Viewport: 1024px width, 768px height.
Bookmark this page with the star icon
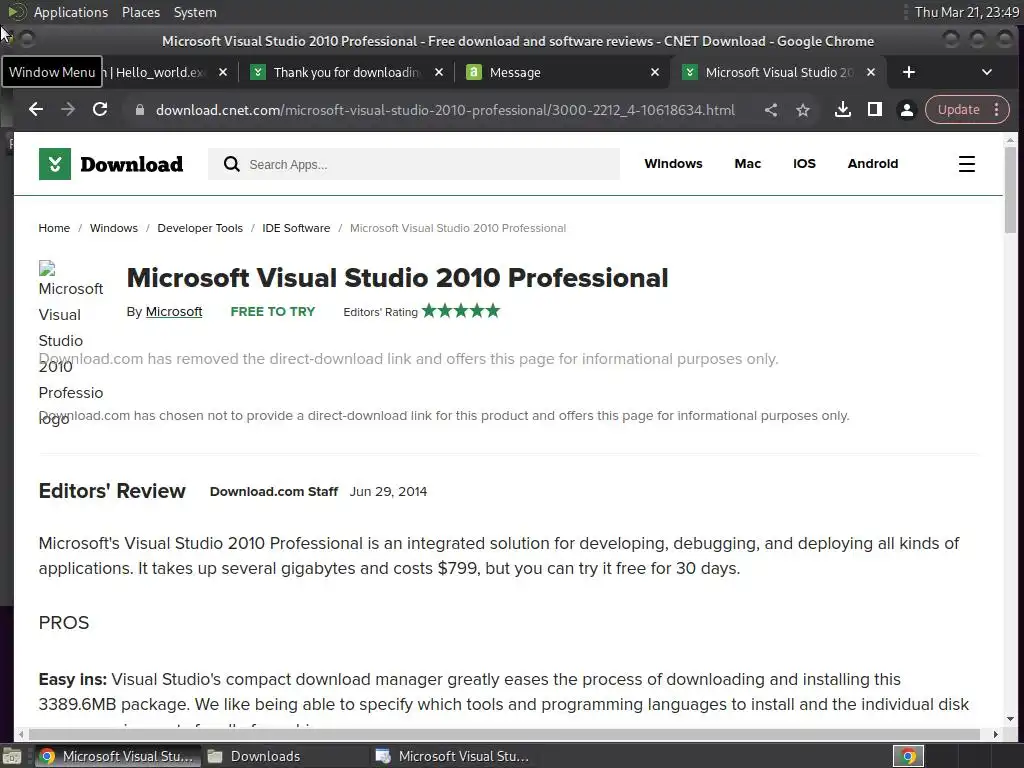(x=803, y=110)
